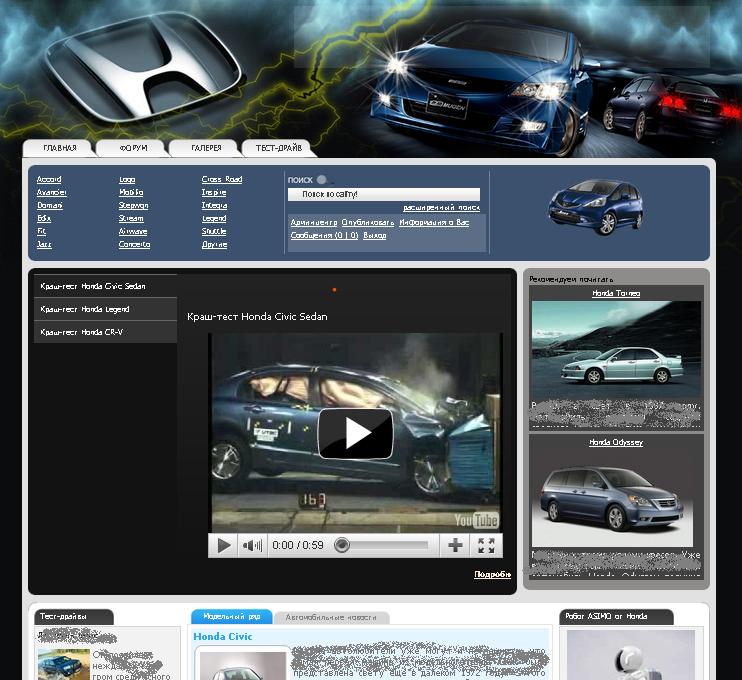
Task: Open Информация о Вас link
Action: pyautogui.click(x=434, y=222)
